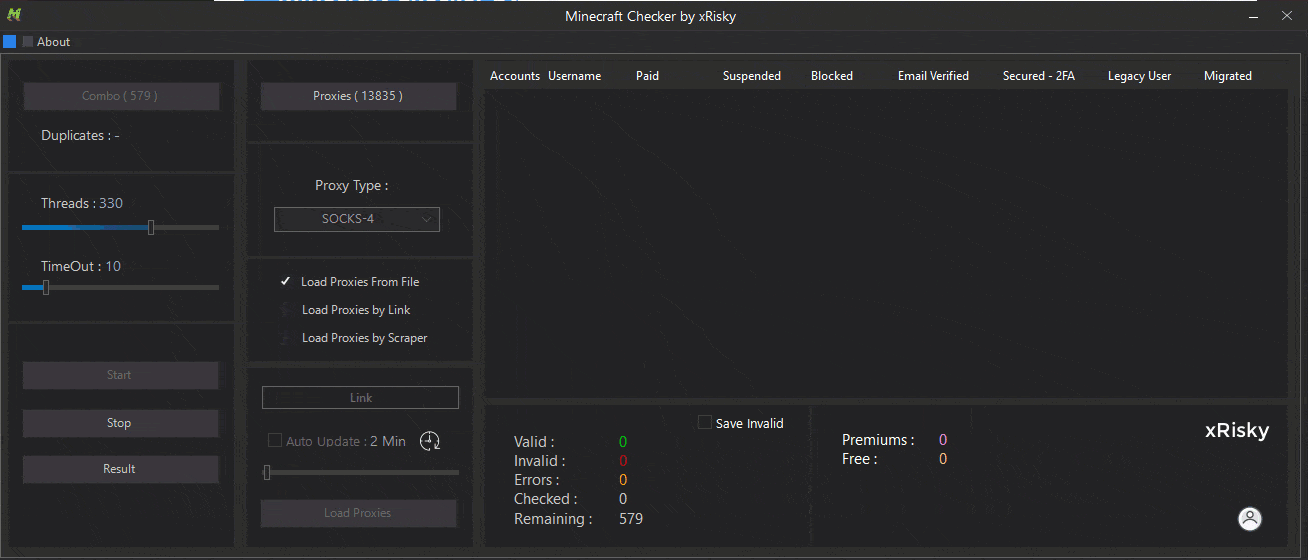
Task: Click the Stop button
Action: [120, 423]
